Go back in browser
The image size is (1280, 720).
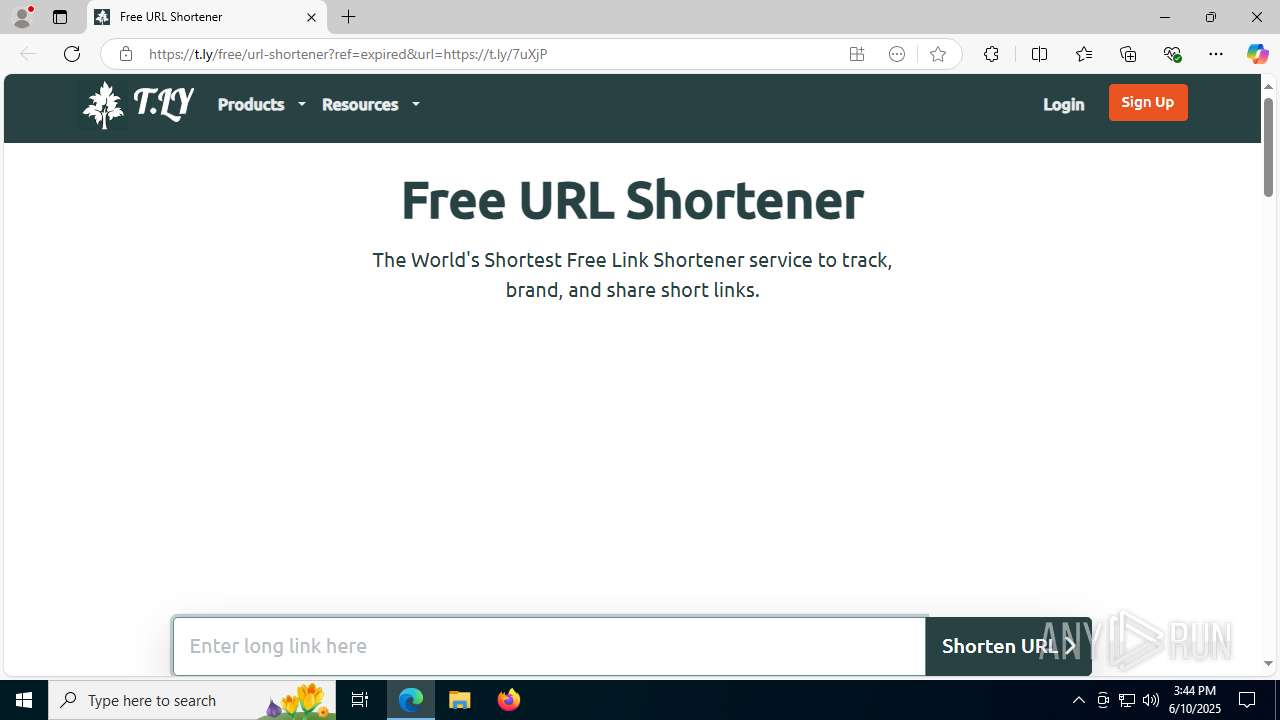28,54
